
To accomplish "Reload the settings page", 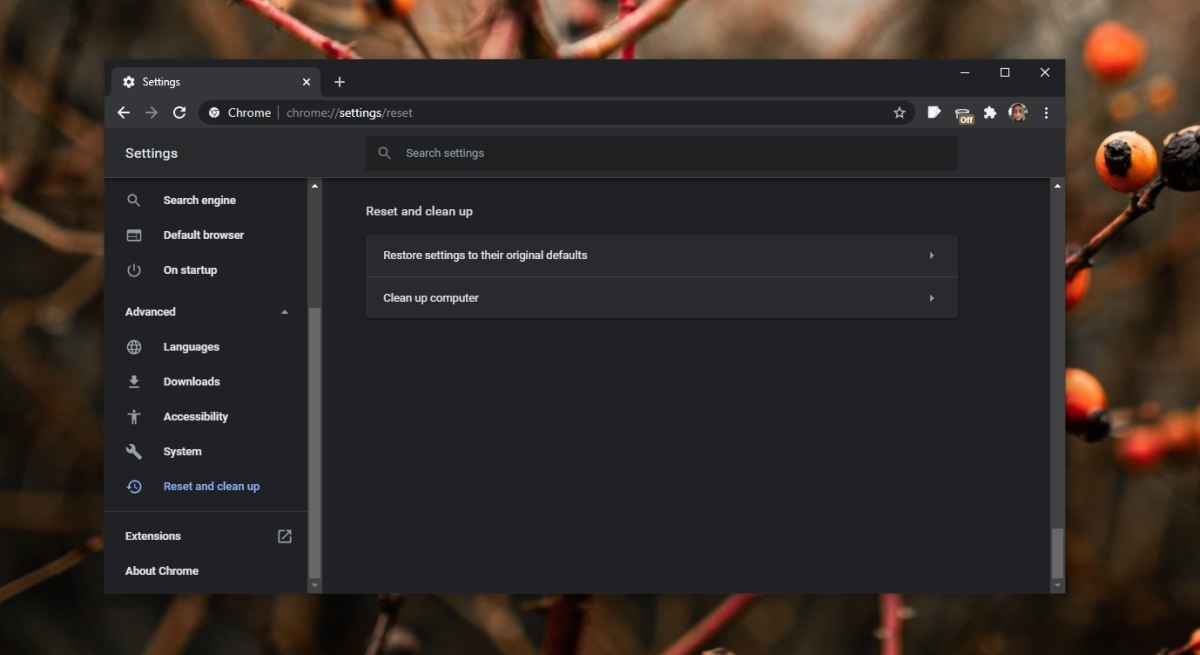I will 180,113.
